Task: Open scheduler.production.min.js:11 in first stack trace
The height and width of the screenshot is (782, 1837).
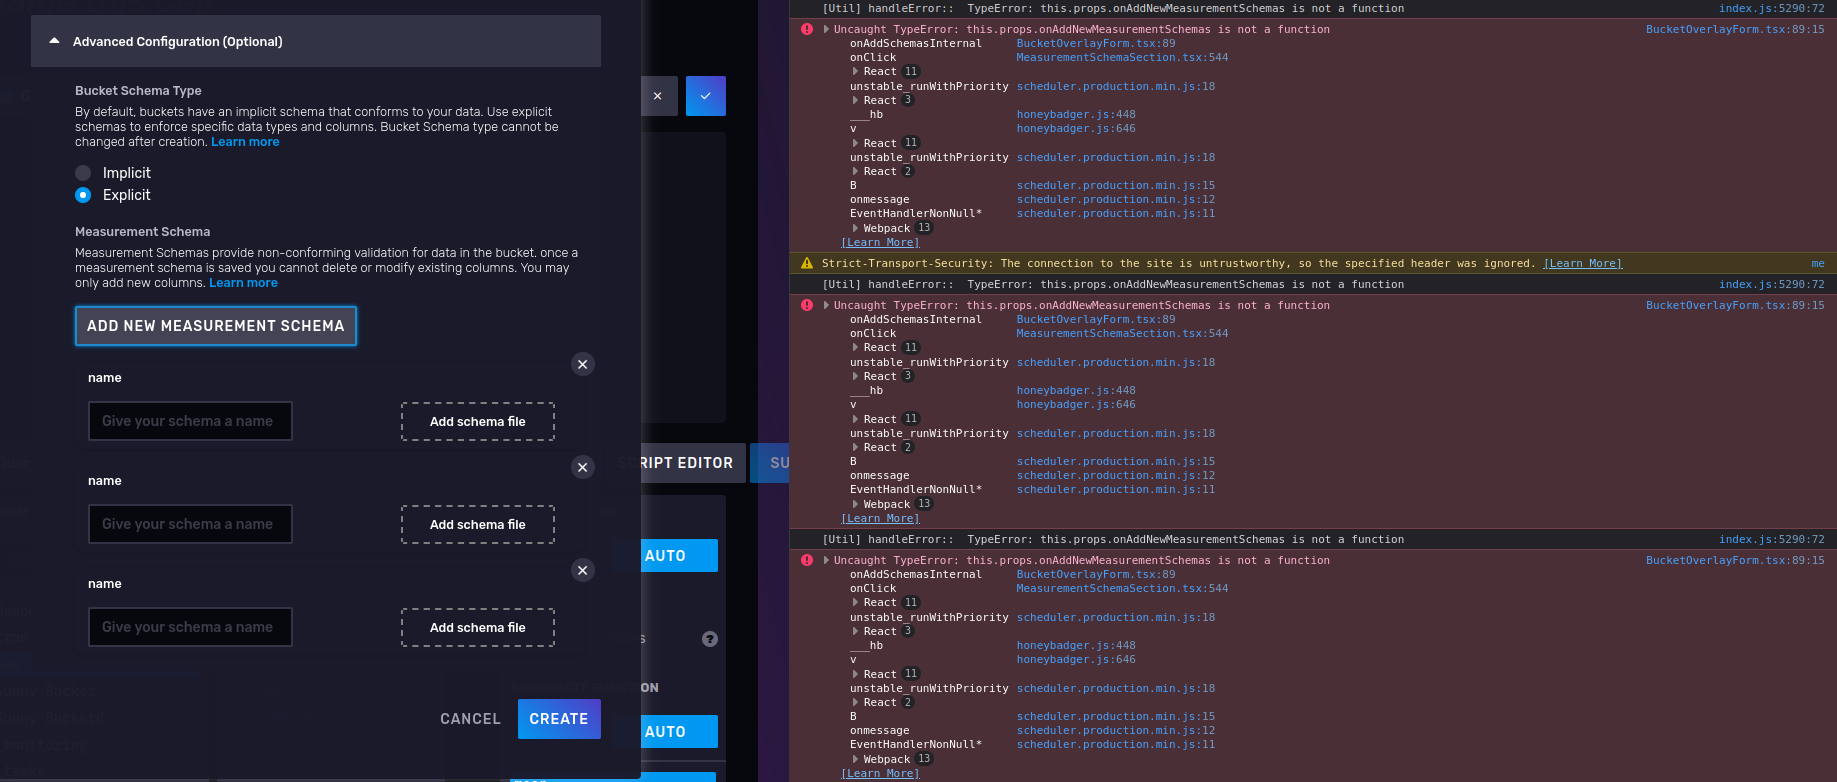Action: pyautogui.click(x=1116, y=213)
